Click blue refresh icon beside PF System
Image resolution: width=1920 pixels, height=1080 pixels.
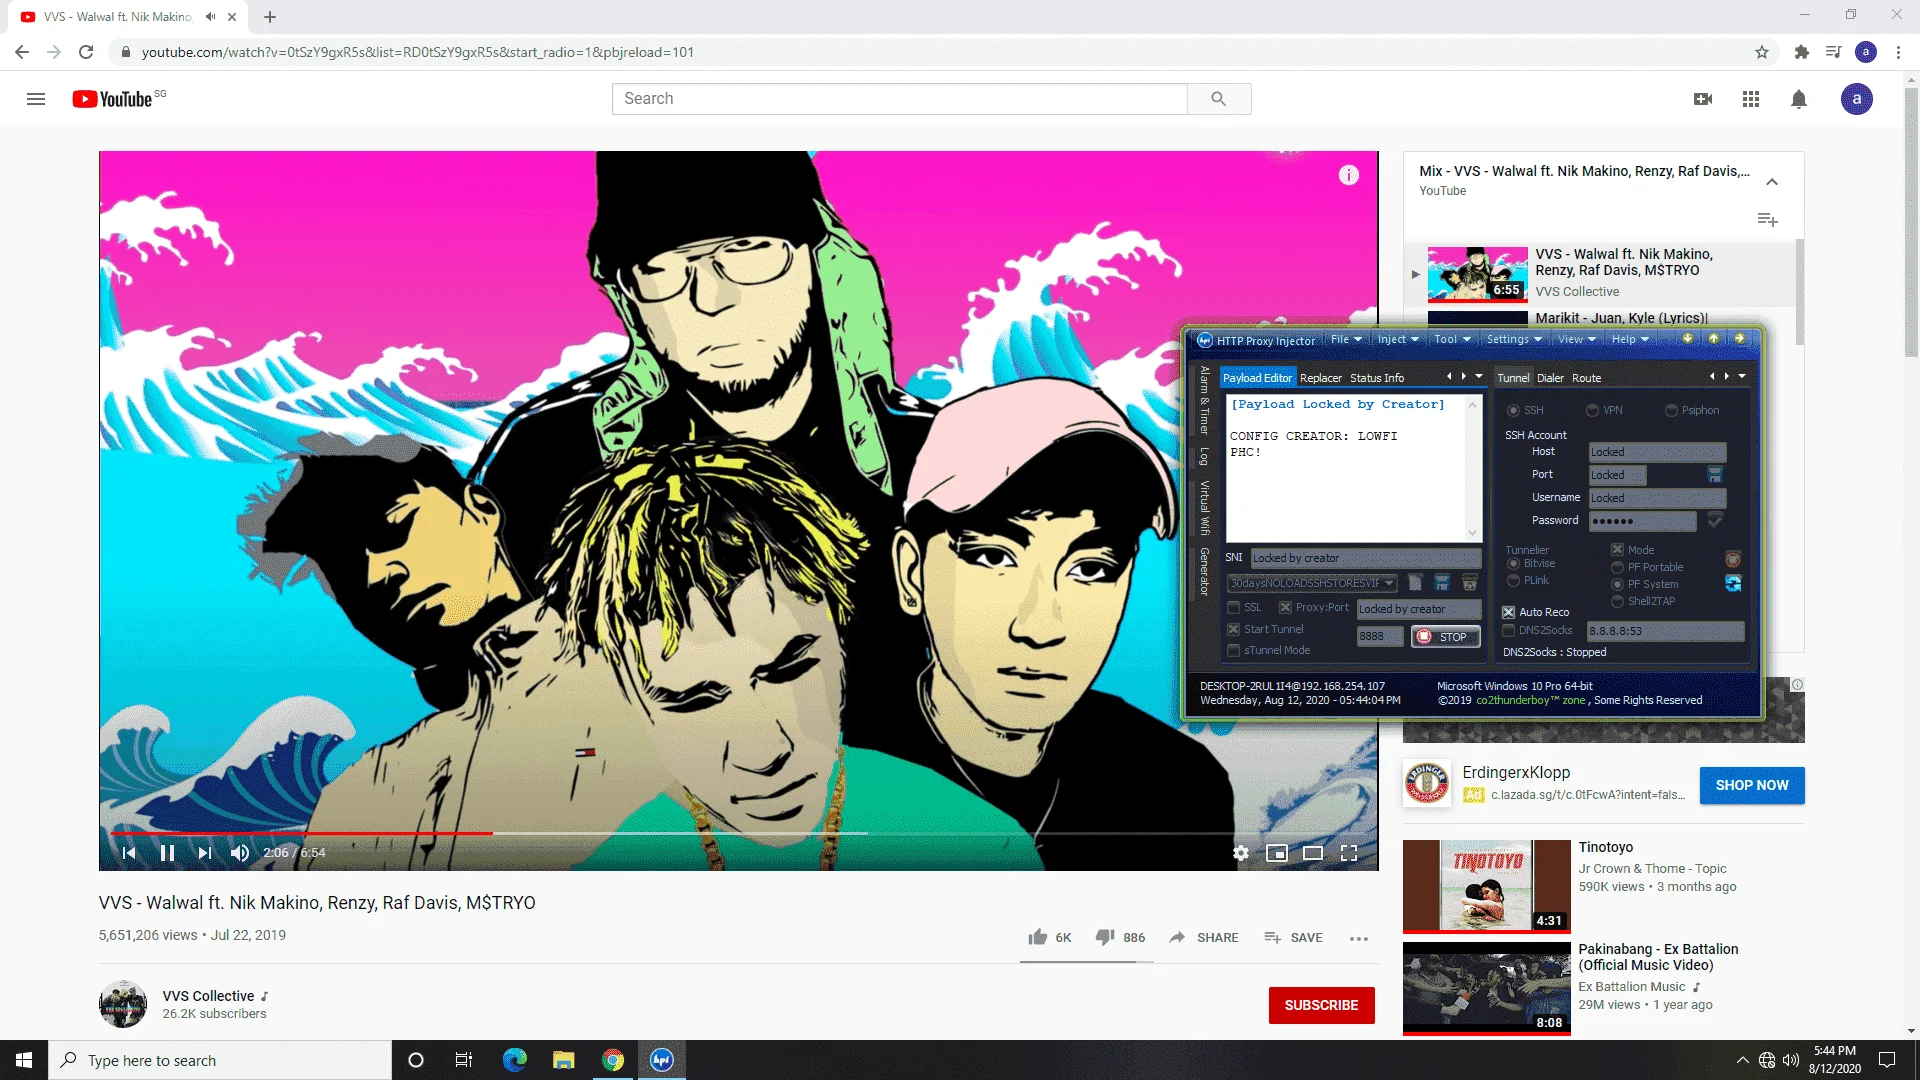click(1733, 584)
